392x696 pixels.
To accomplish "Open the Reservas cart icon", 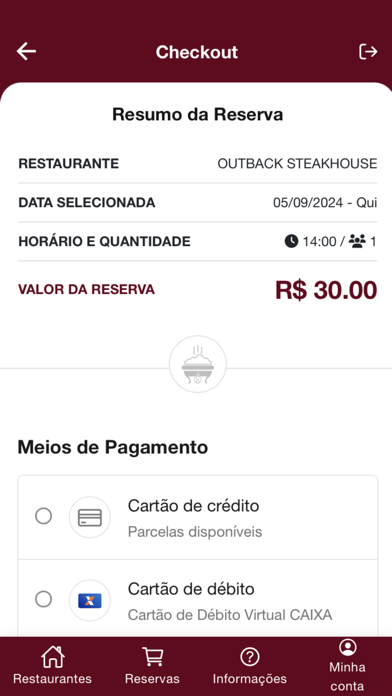I will coord(152,656).
